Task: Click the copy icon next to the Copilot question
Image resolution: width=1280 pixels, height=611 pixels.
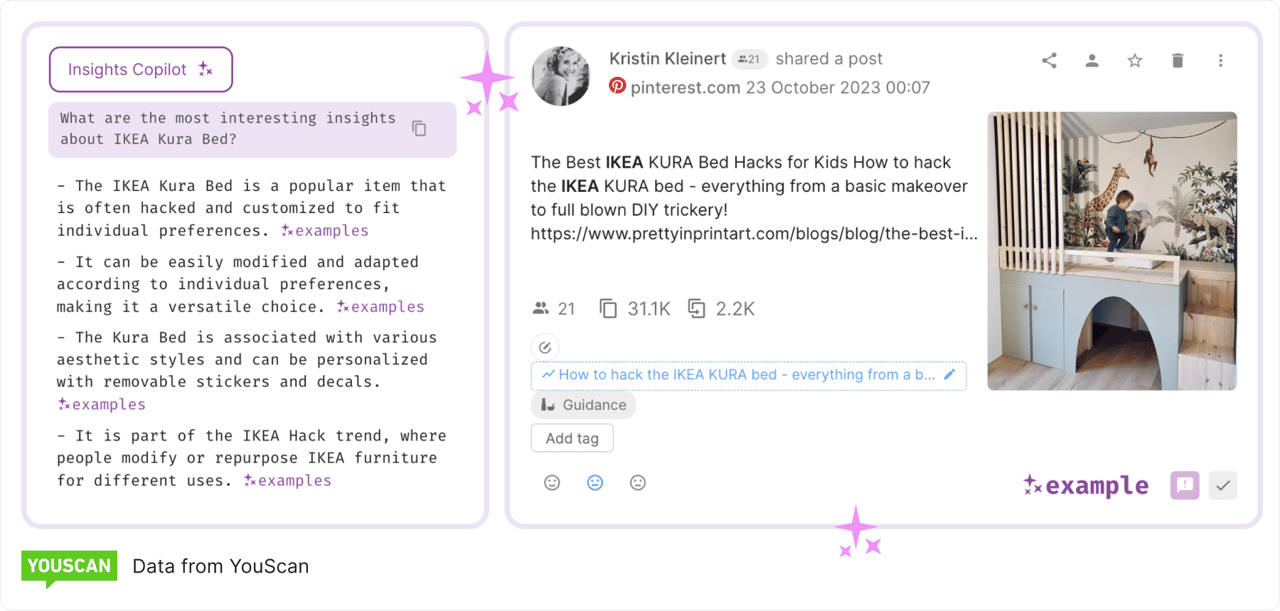Action: [x=419, y=129]
